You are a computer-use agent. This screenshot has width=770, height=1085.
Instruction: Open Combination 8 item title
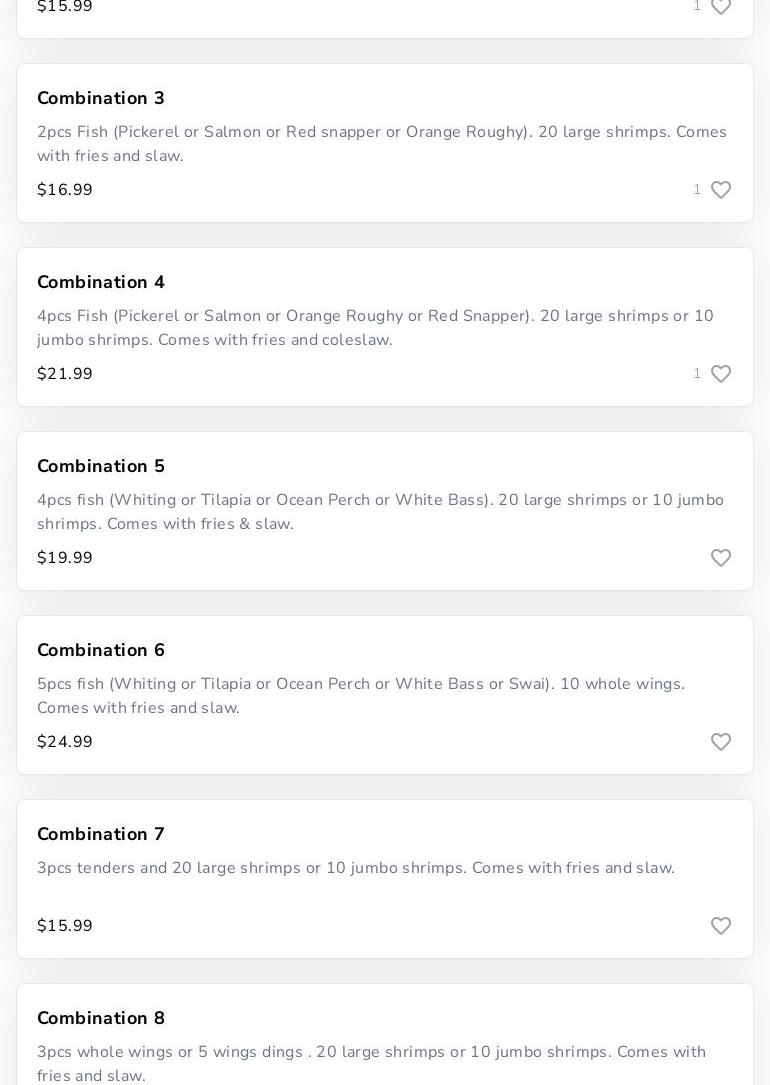[101, 1018]
